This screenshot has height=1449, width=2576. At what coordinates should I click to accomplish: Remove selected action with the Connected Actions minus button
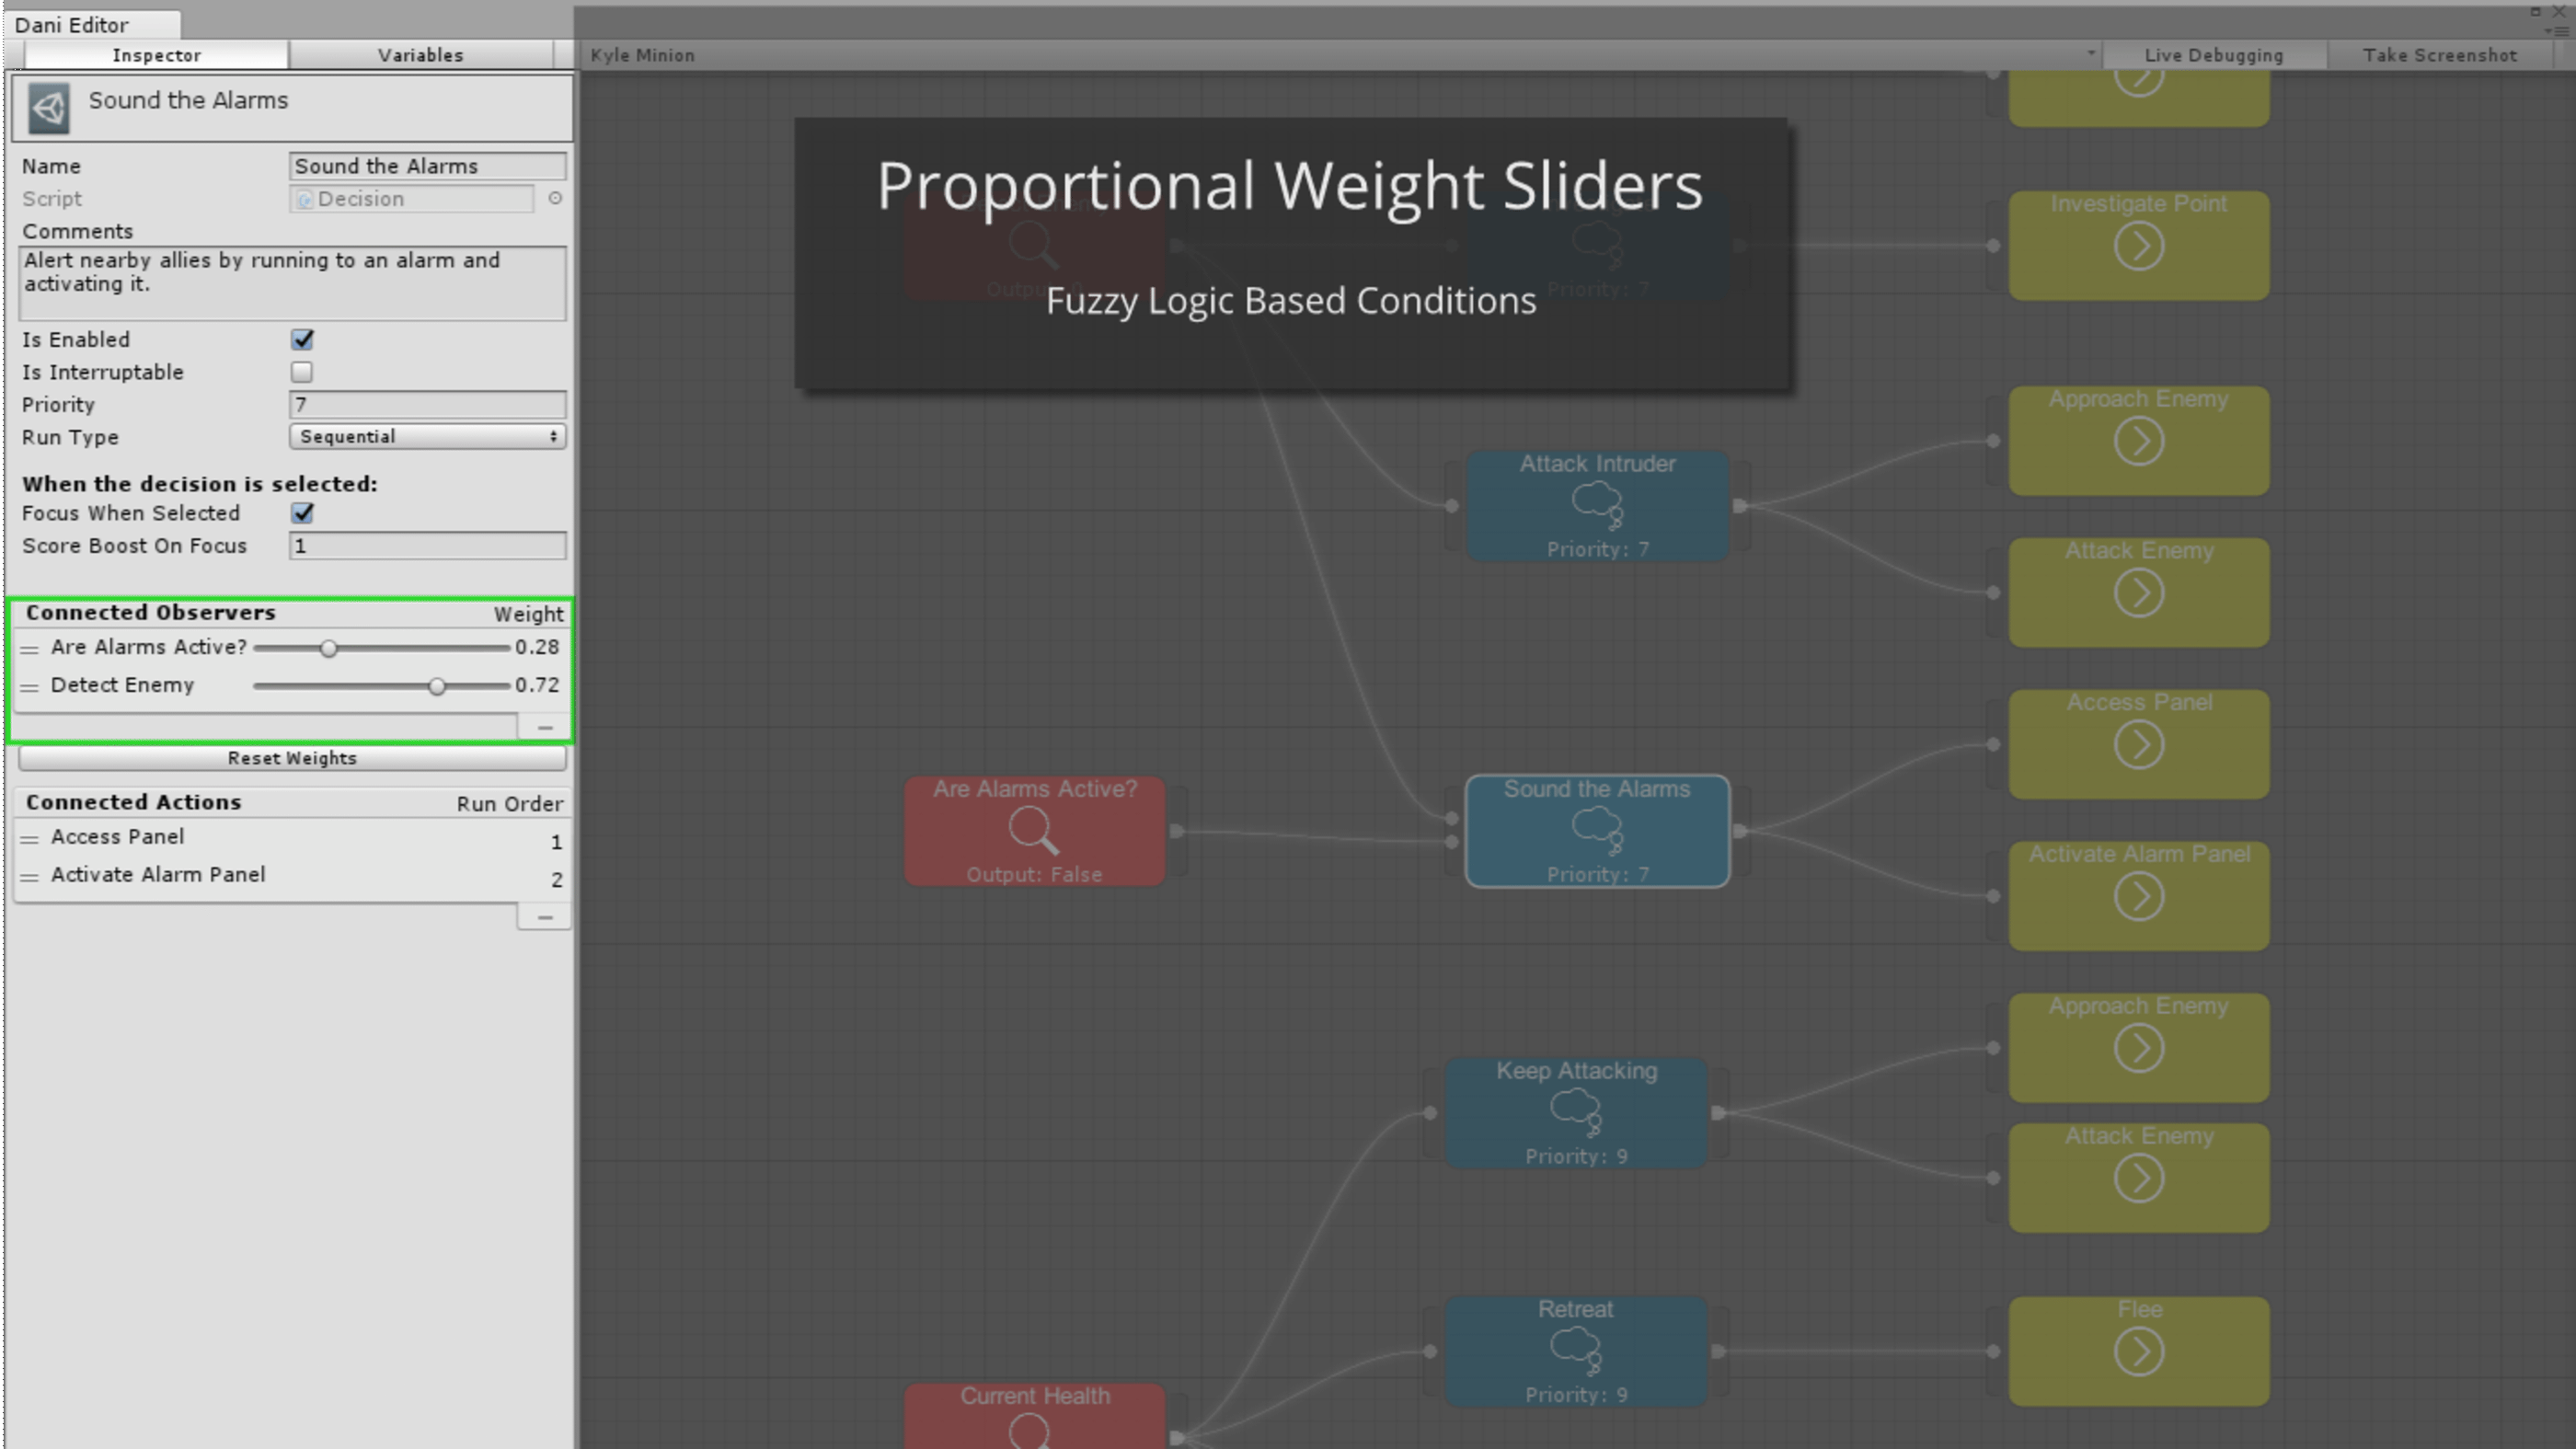click(x=544, y=917)
